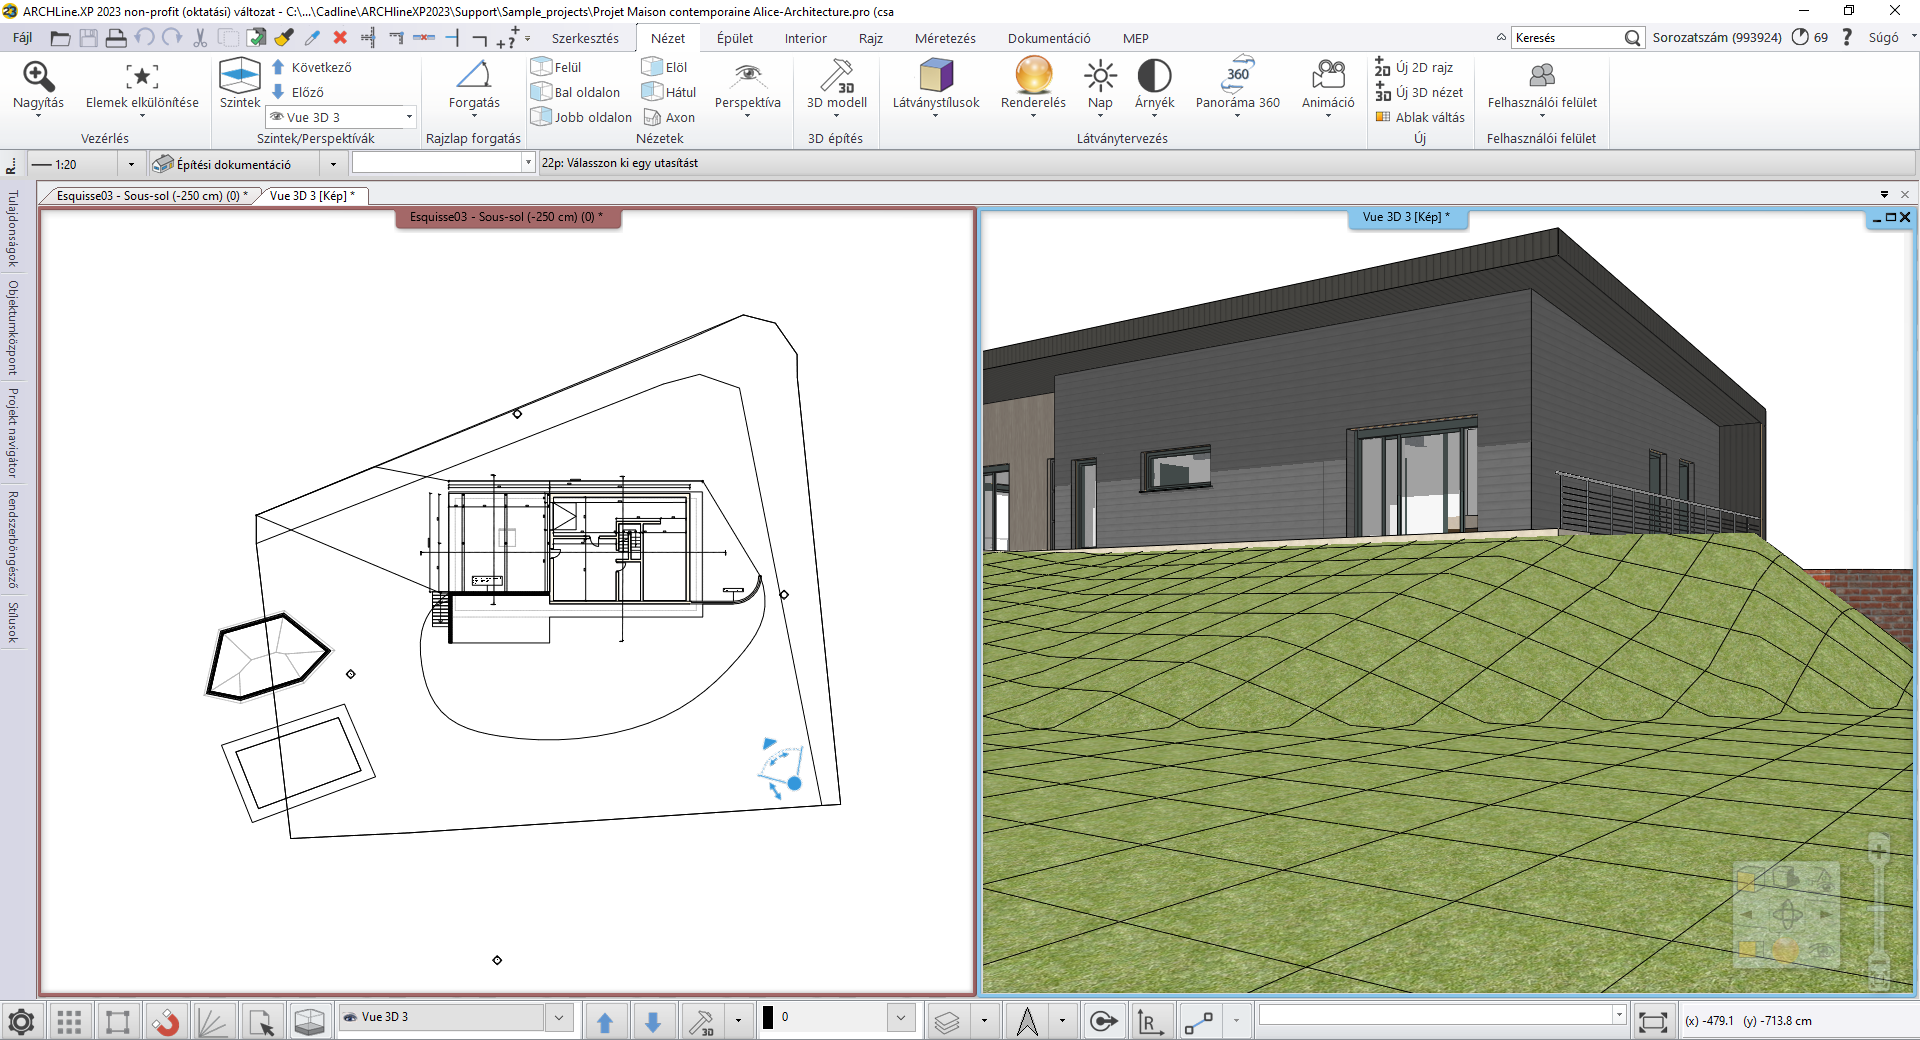
Task: Expand the Építési dokumentáció dropdown arrow
Action: click(333, 165)
